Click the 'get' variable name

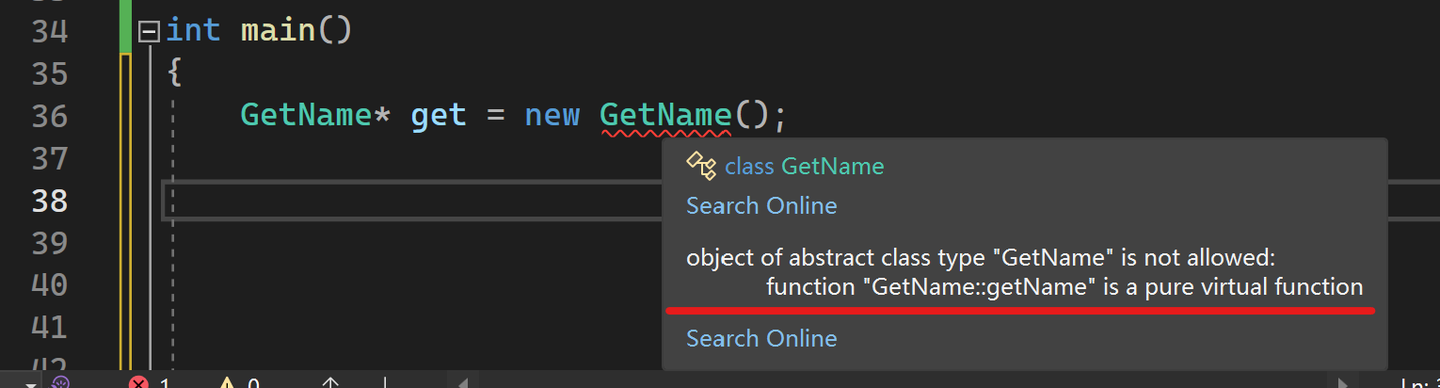pos(438,116)
